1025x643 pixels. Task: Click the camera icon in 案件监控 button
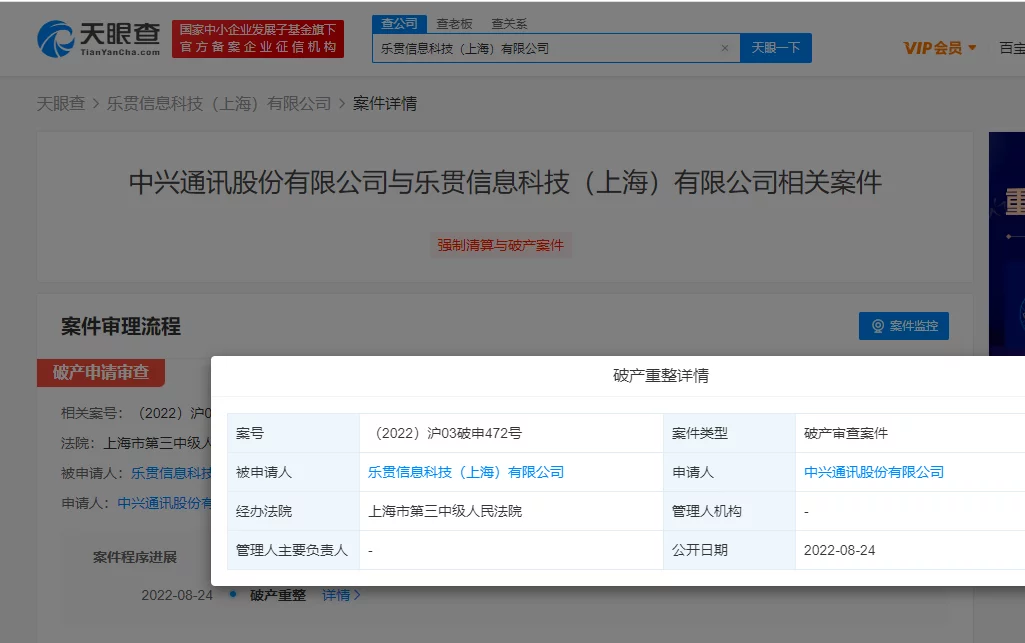point(878,325)
